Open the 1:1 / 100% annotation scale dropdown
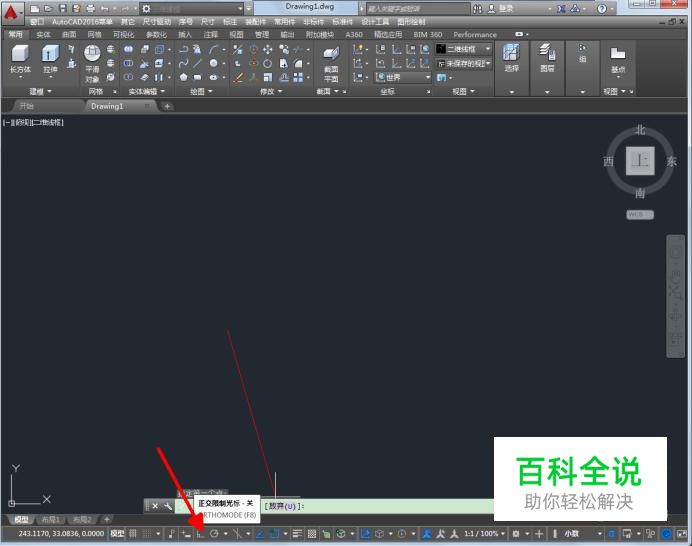Image resolution: width=692 pixels, height=546 pixels. [x=484, y=534]
